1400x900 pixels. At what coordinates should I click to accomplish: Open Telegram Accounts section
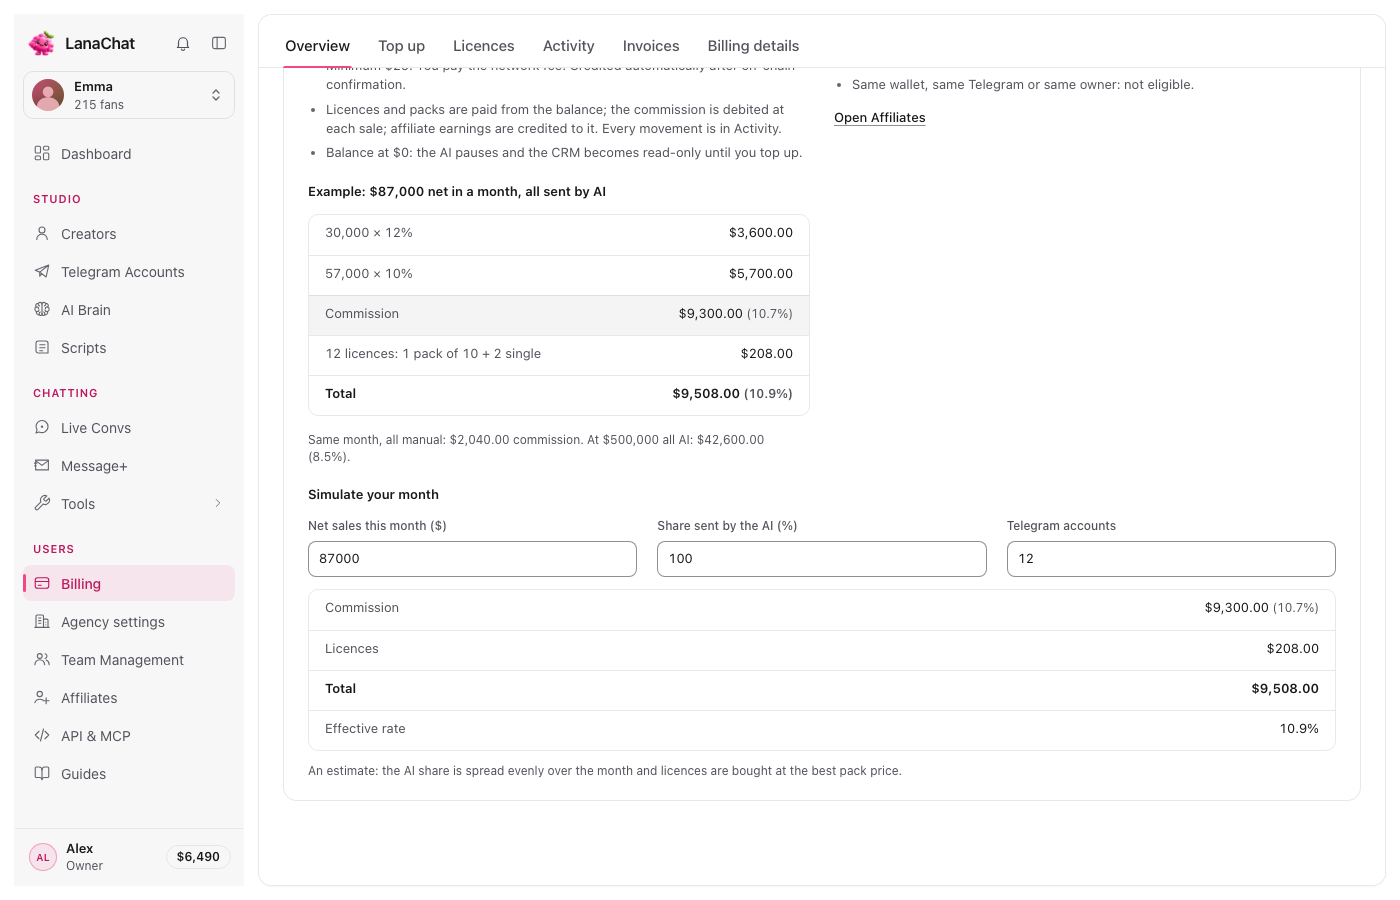pos(129,272)
